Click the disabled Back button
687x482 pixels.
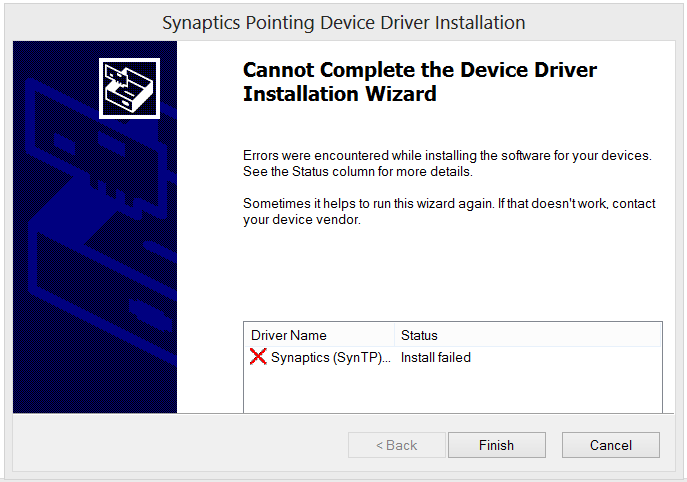point(397,445)
